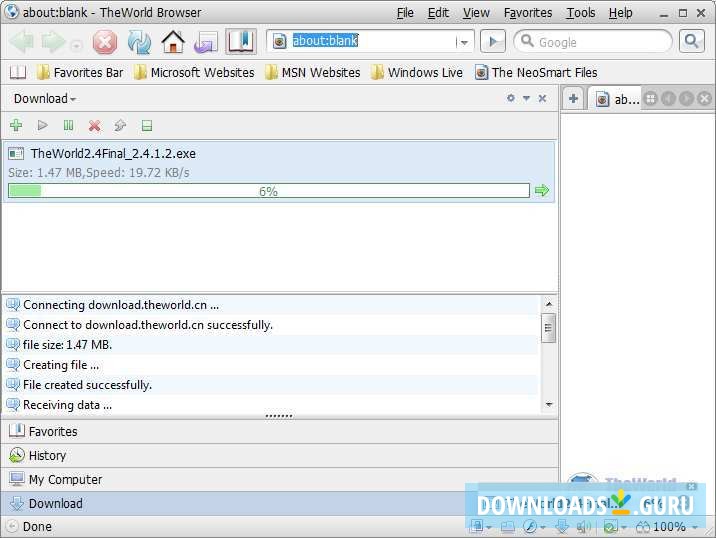Delete download with red X icon
The height and width of the screenshot is (538, 716).
[95, 126]
